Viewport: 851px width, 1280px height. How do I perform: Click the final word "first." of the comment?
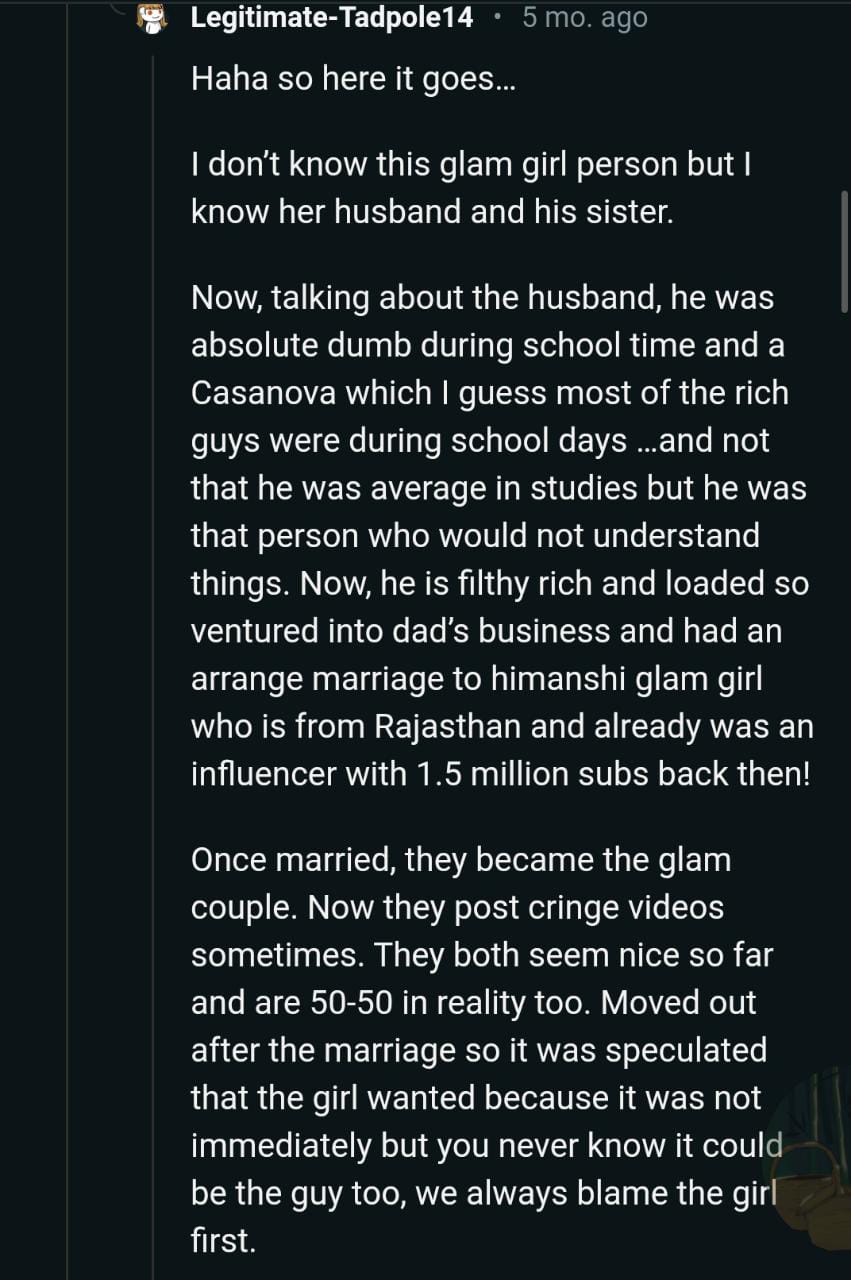223,1241
